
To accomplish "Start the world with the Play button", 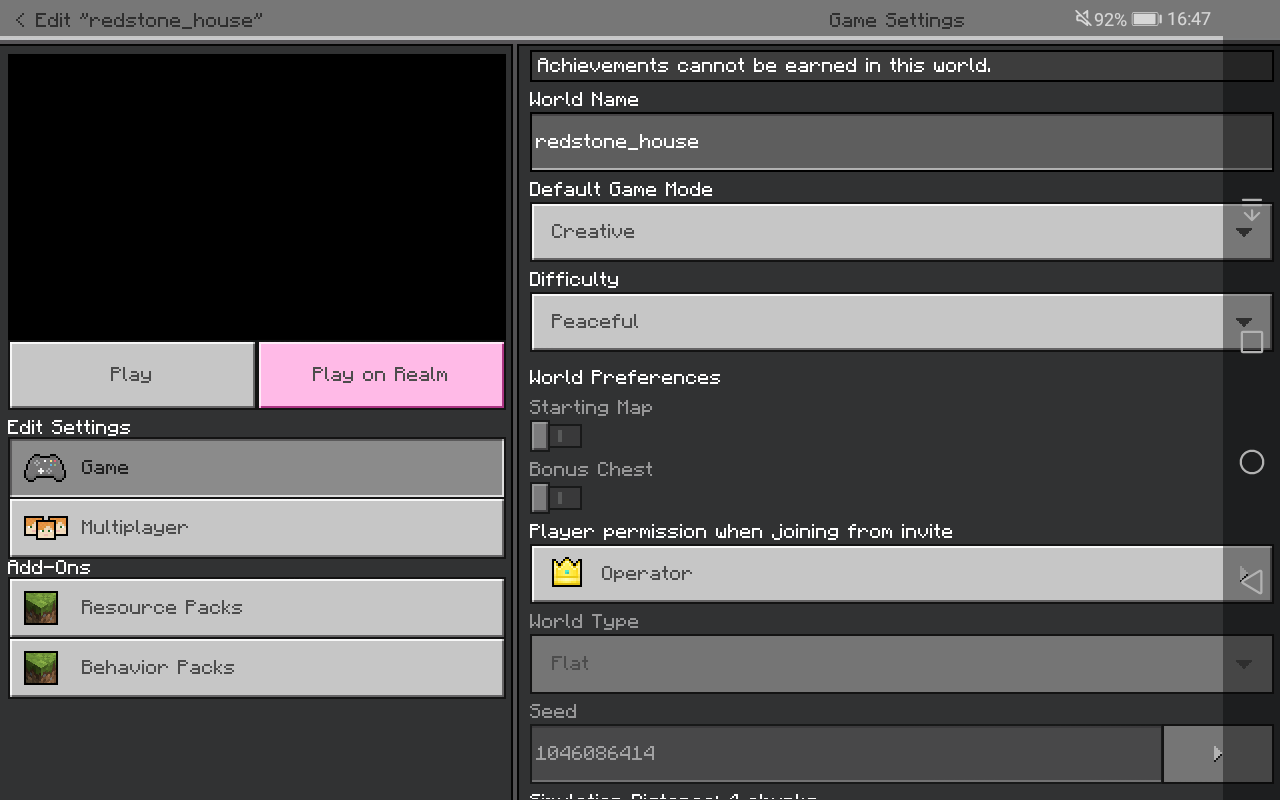I will pos(132,375).
